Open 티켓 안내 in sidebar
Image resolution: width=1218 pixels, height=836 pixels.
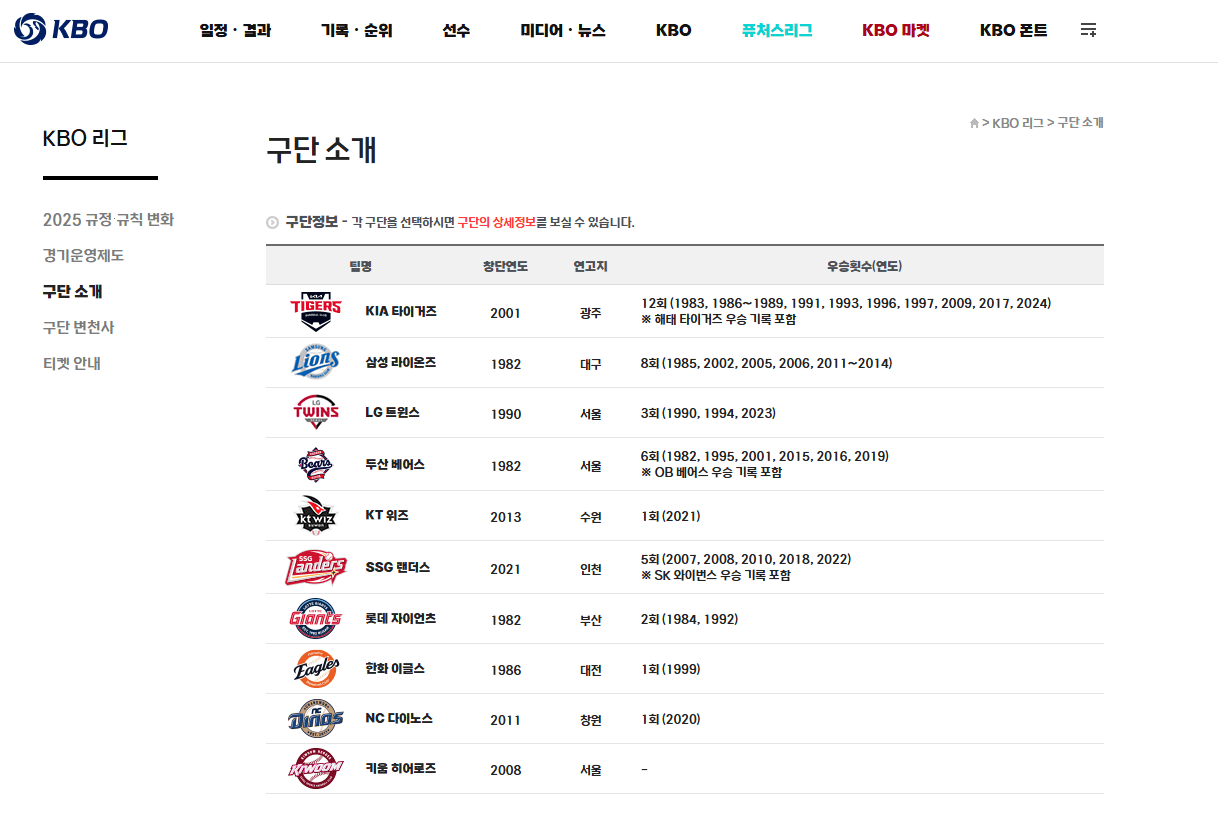pyautogui.click(x=72, y=363)
